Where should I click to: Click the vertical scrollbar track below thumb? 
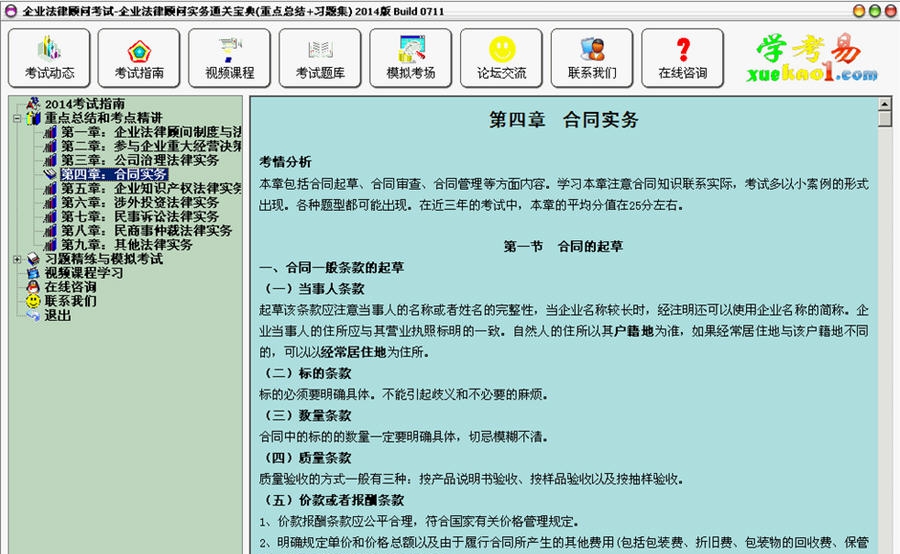(885, 340)
